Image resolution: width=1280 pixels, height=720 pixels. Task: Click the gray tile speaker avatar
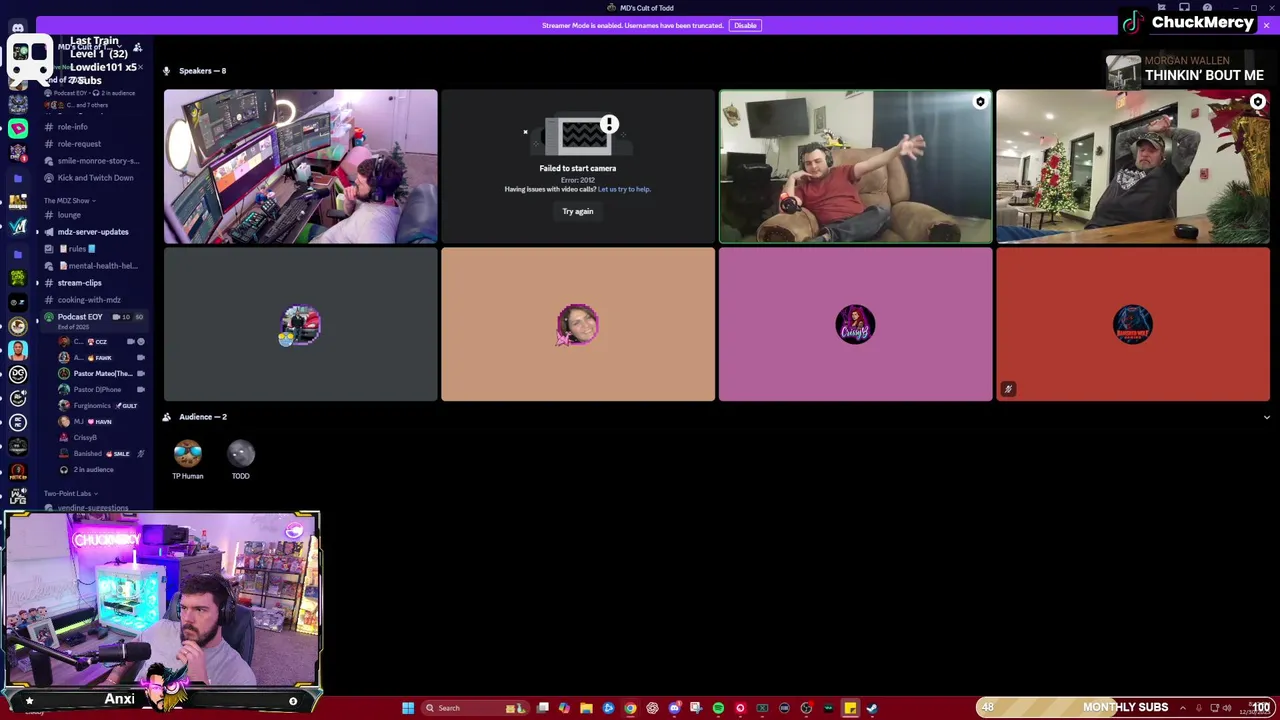(x=300, y=325)
